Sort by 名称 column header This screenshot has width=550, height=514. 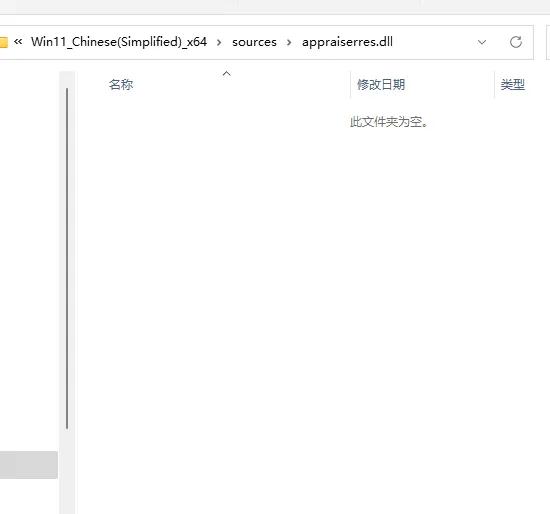click(x=121, y=85)
